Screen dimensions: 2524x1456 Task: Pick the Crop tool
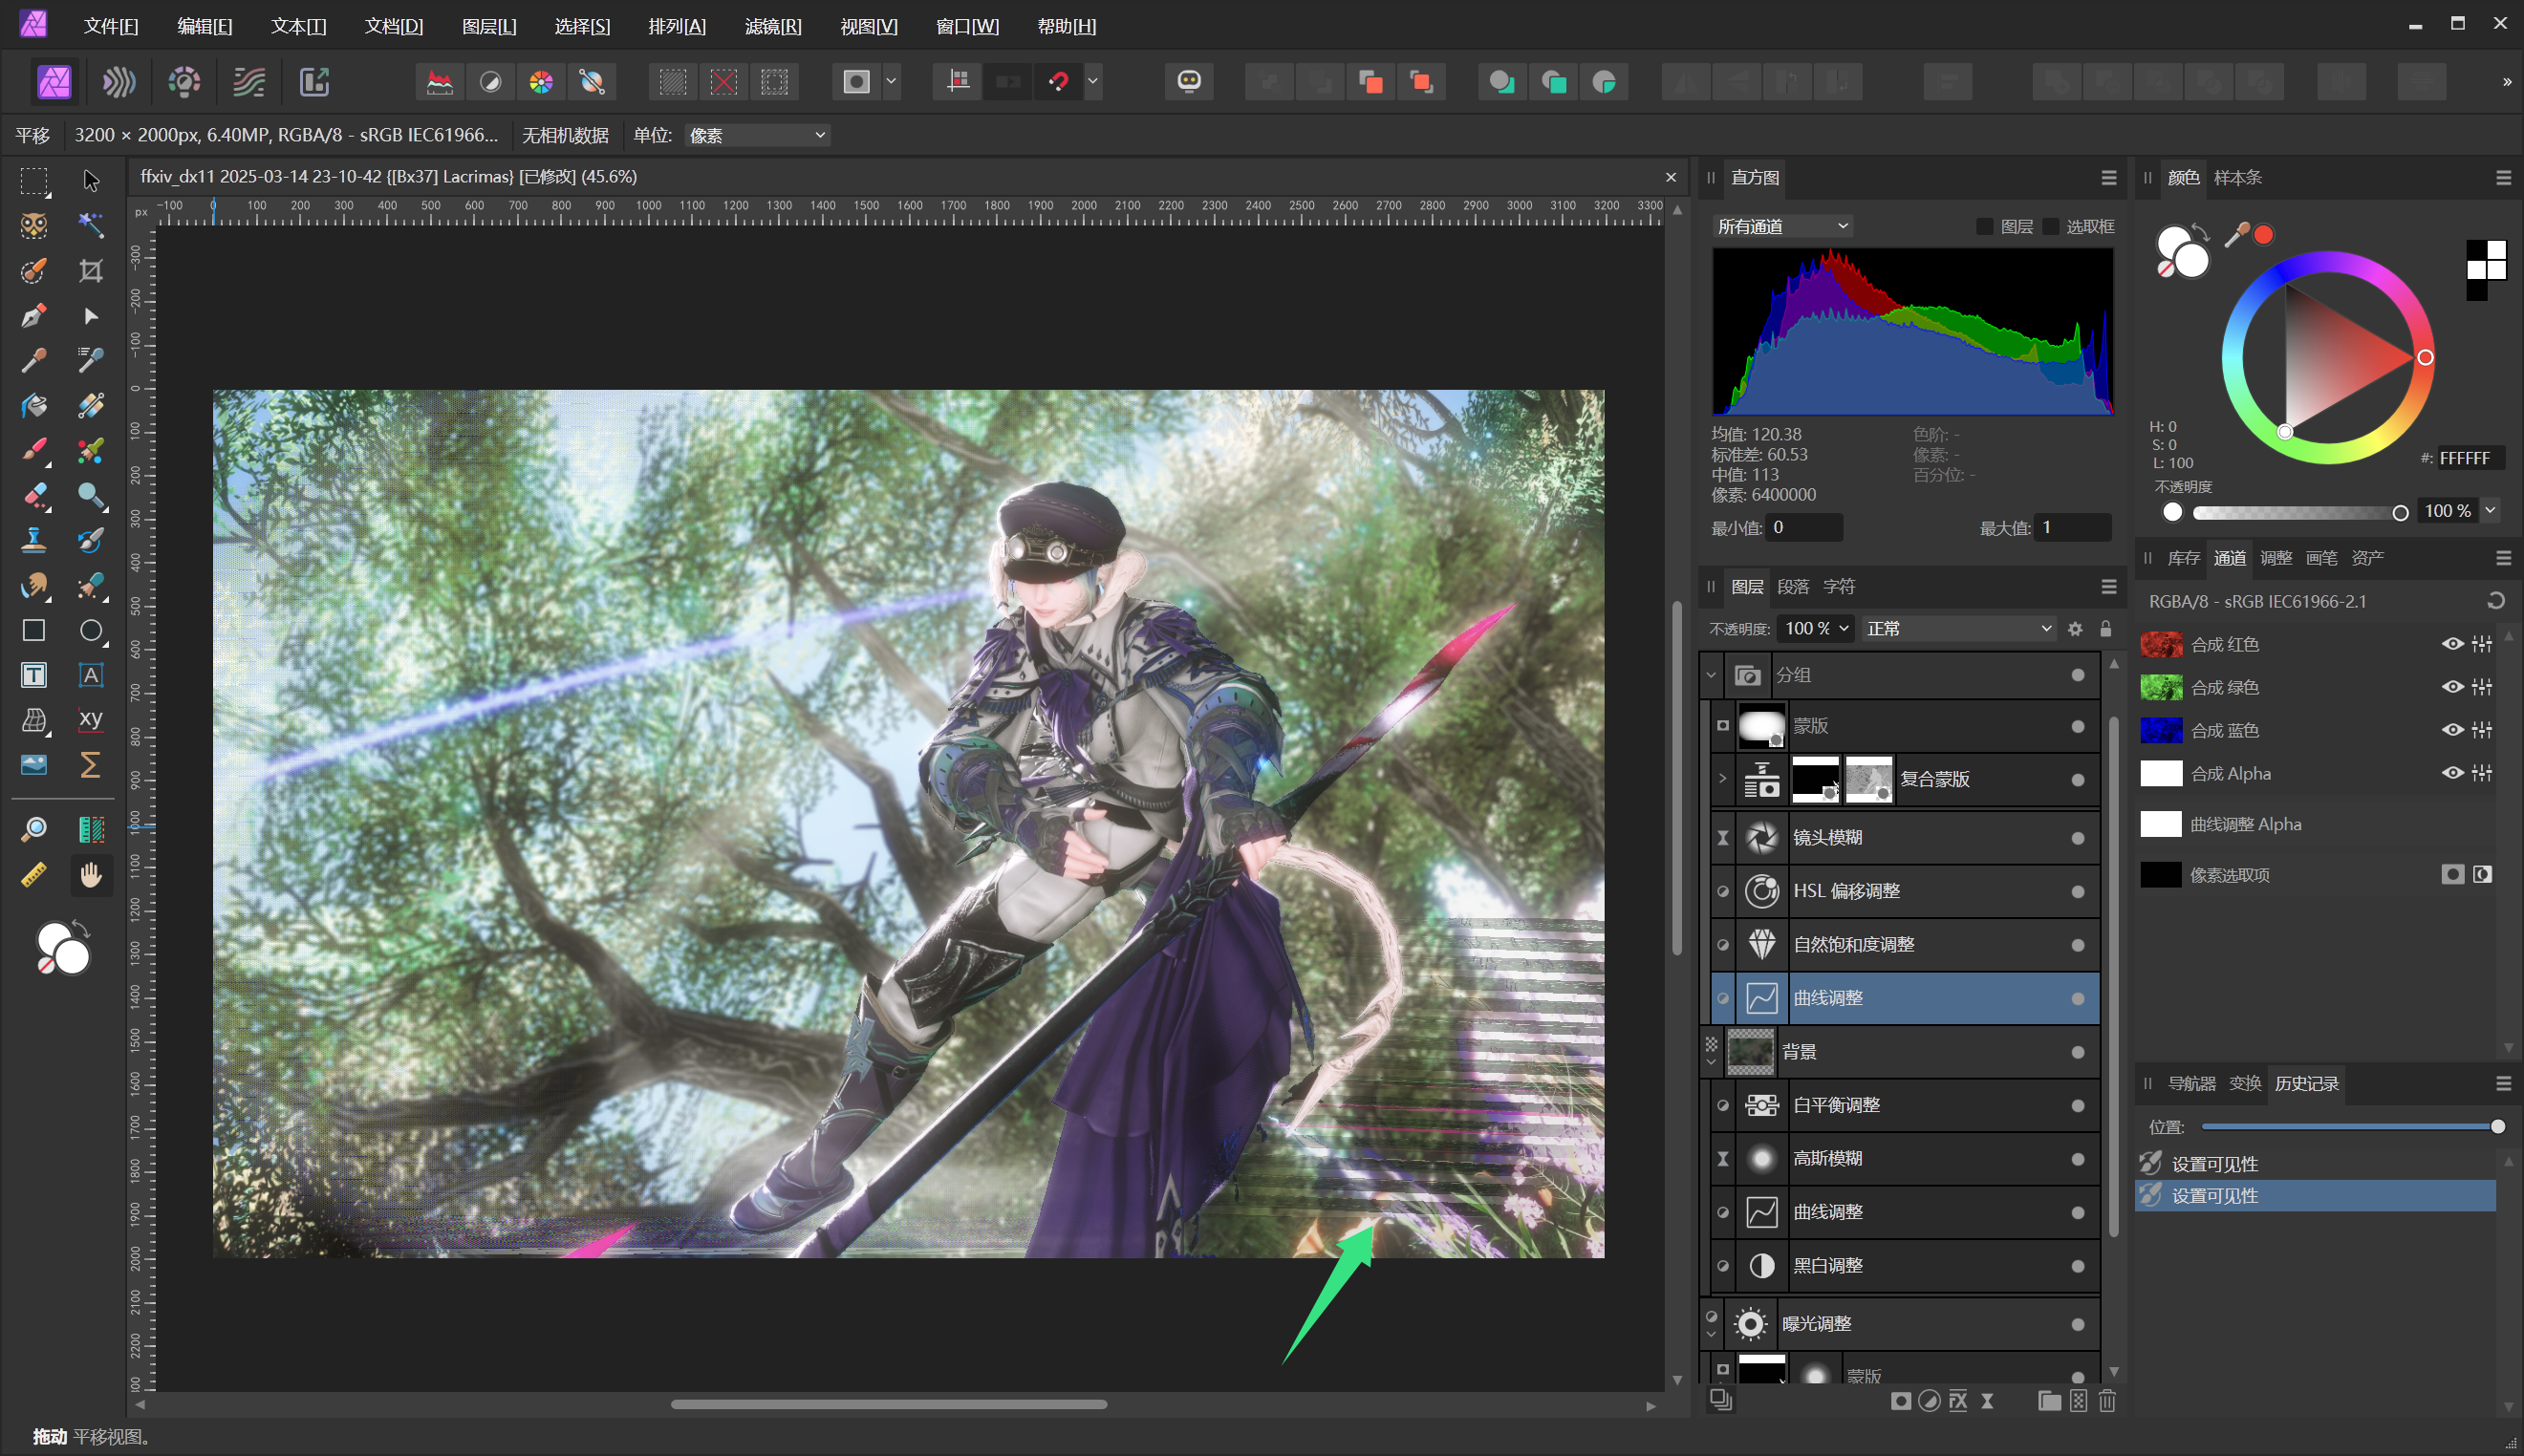click(91, 271)
